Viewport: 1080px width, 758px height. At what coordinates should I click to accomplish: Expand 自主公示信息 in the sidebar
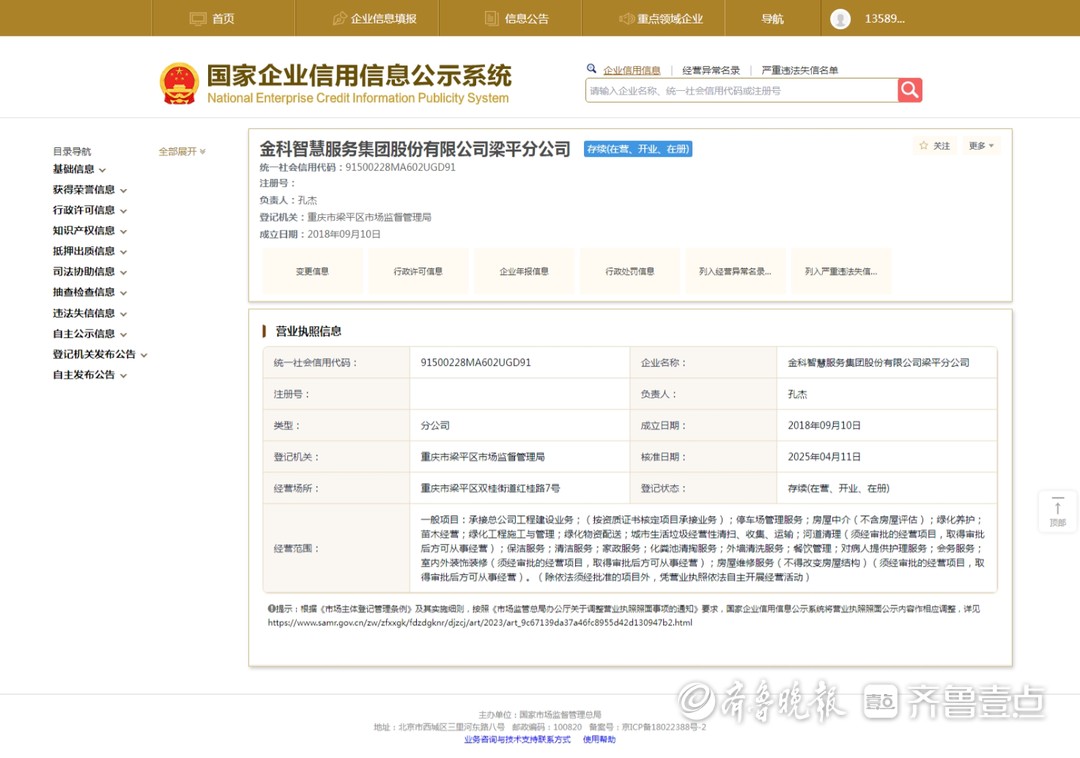[x=90, y=334]
